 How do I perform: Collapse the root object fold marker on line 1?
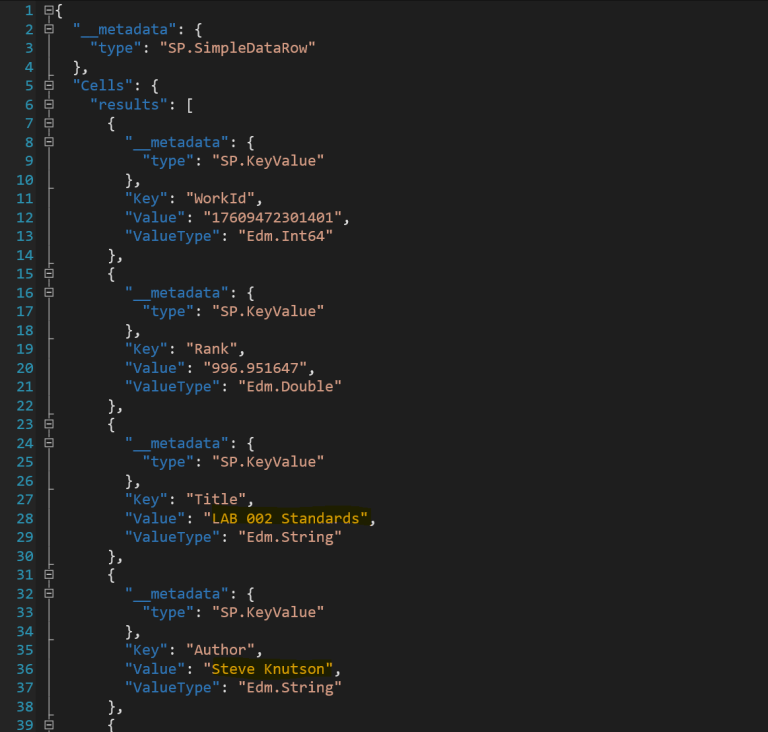pos(49,10)
